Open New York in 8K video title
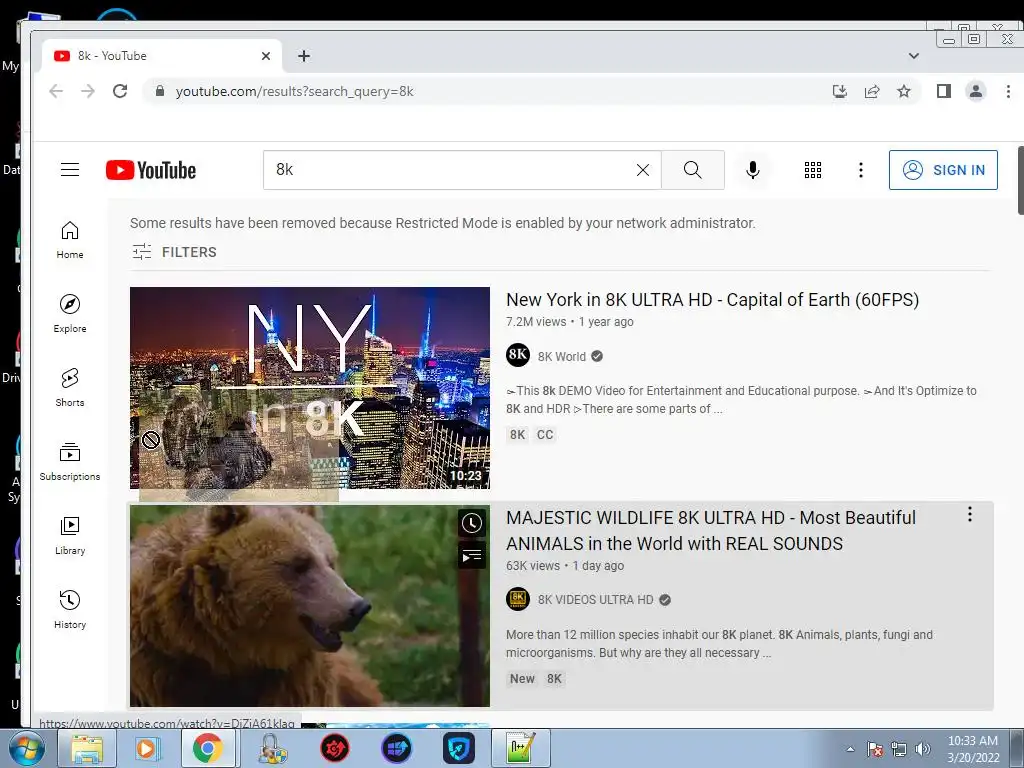The image size is (1024, 768). click(712, 300)
